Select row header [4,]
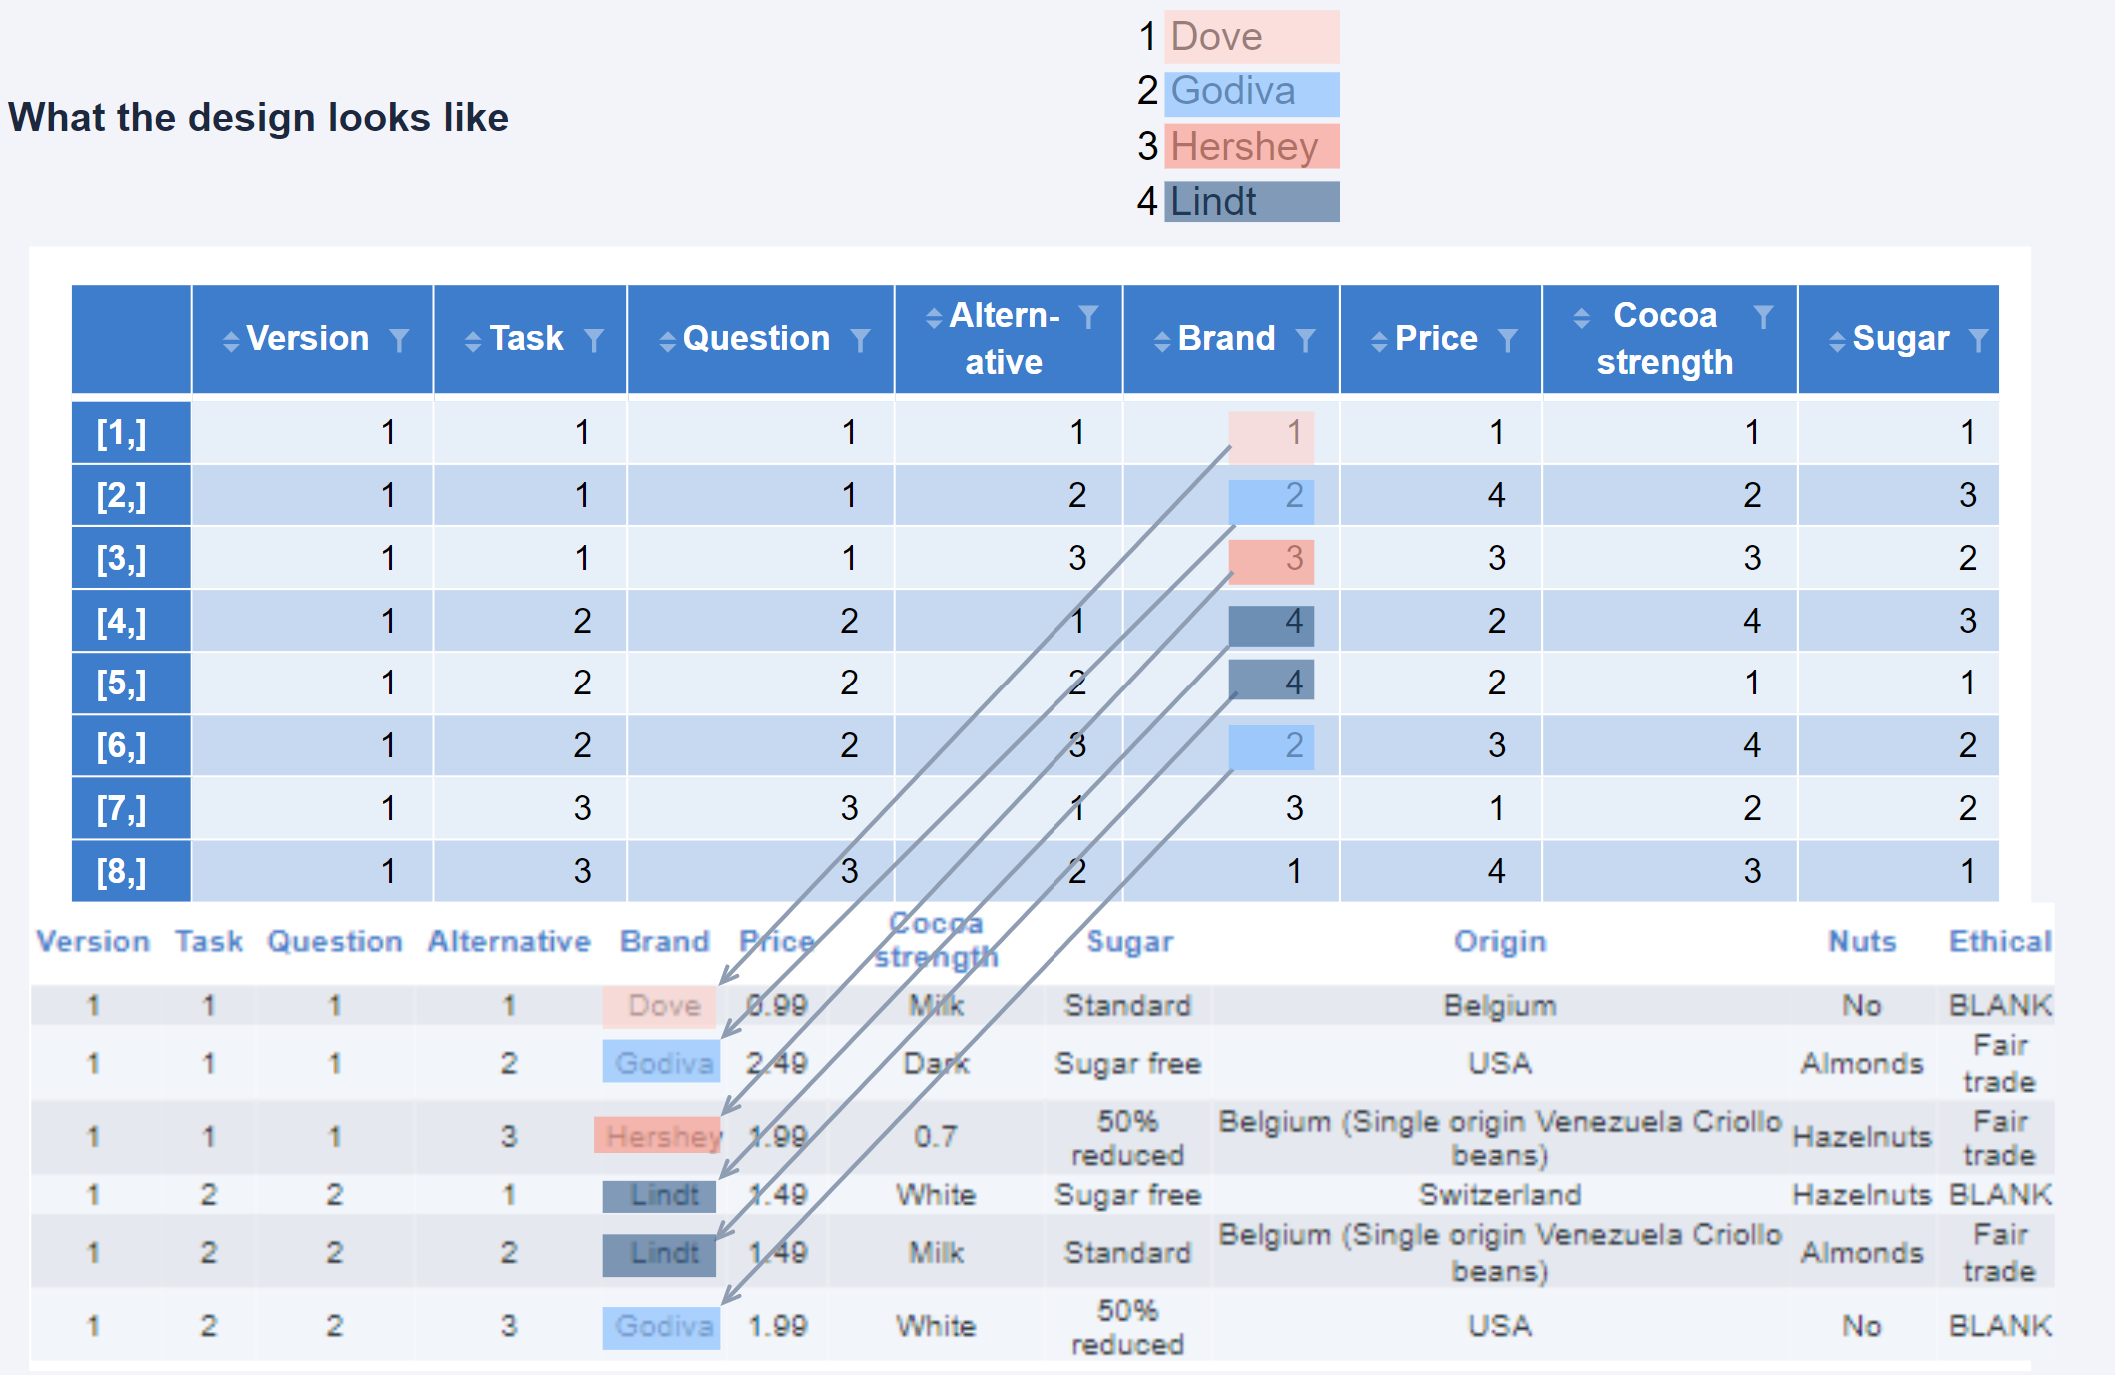The width and height of the screenshot is (2115, 1375). [x=131, y=621]
